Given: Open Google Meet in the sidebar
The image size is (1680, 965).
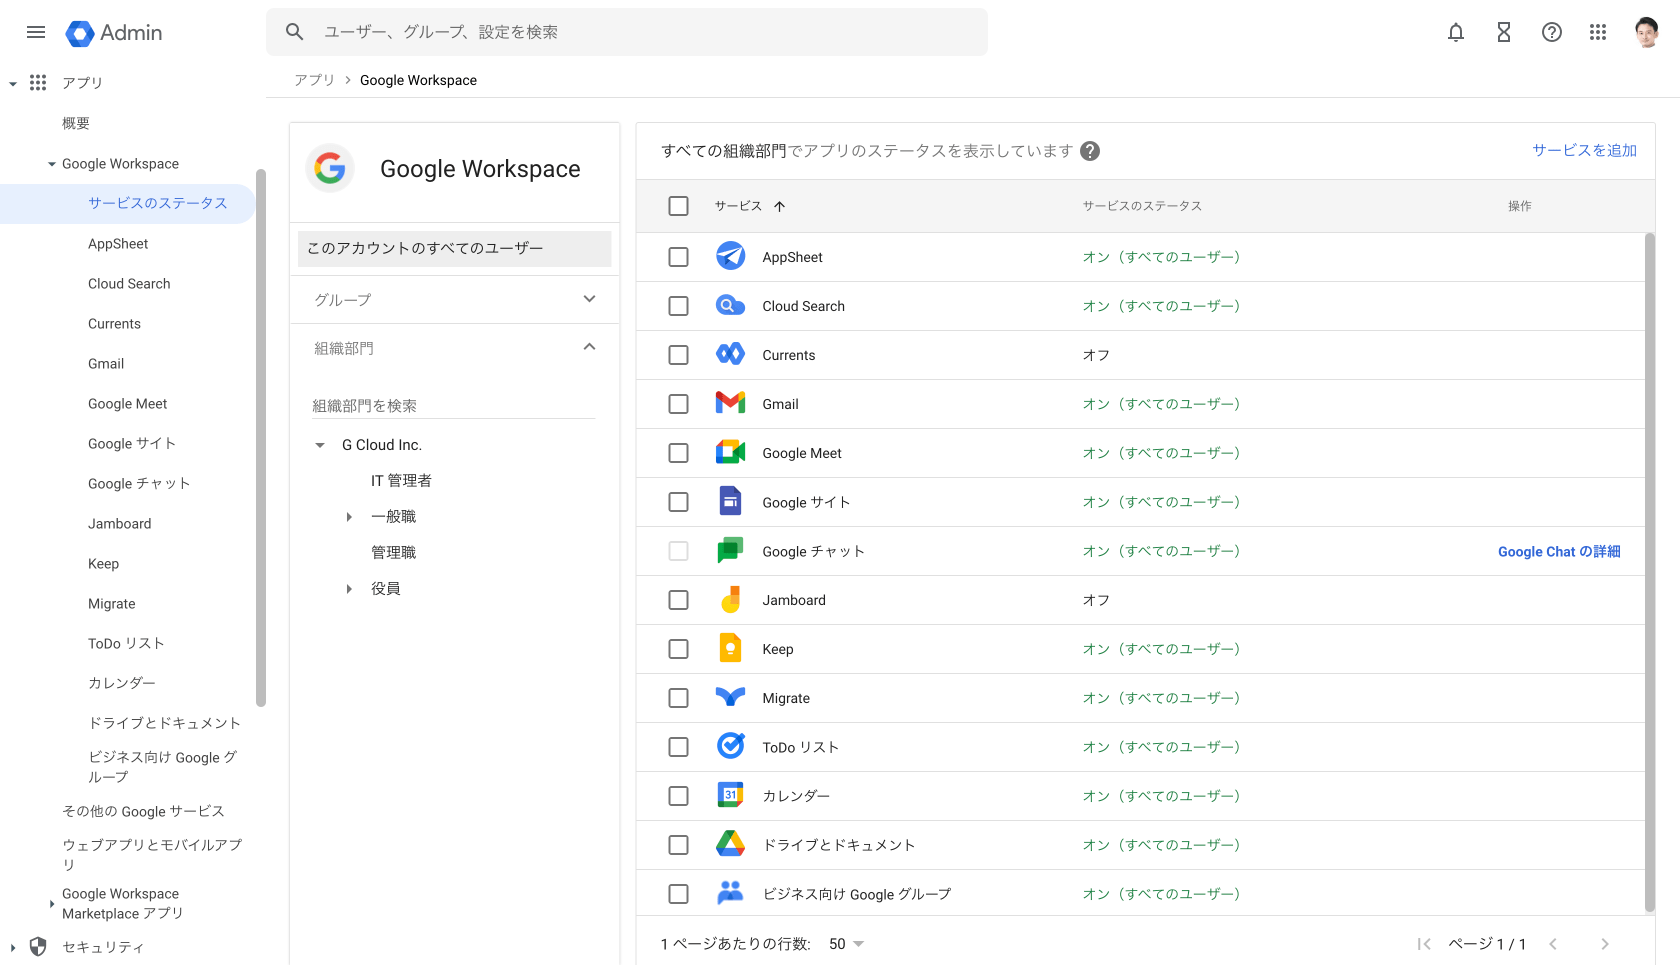Looking at the screenshot, I should click(128, 404).
